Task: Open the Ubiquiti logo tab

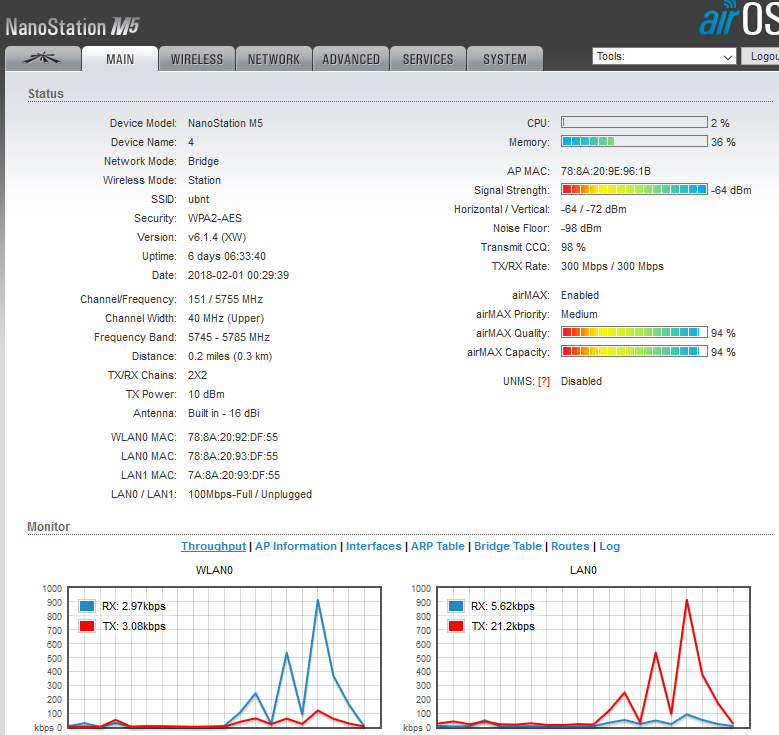Action: [42, 59]
